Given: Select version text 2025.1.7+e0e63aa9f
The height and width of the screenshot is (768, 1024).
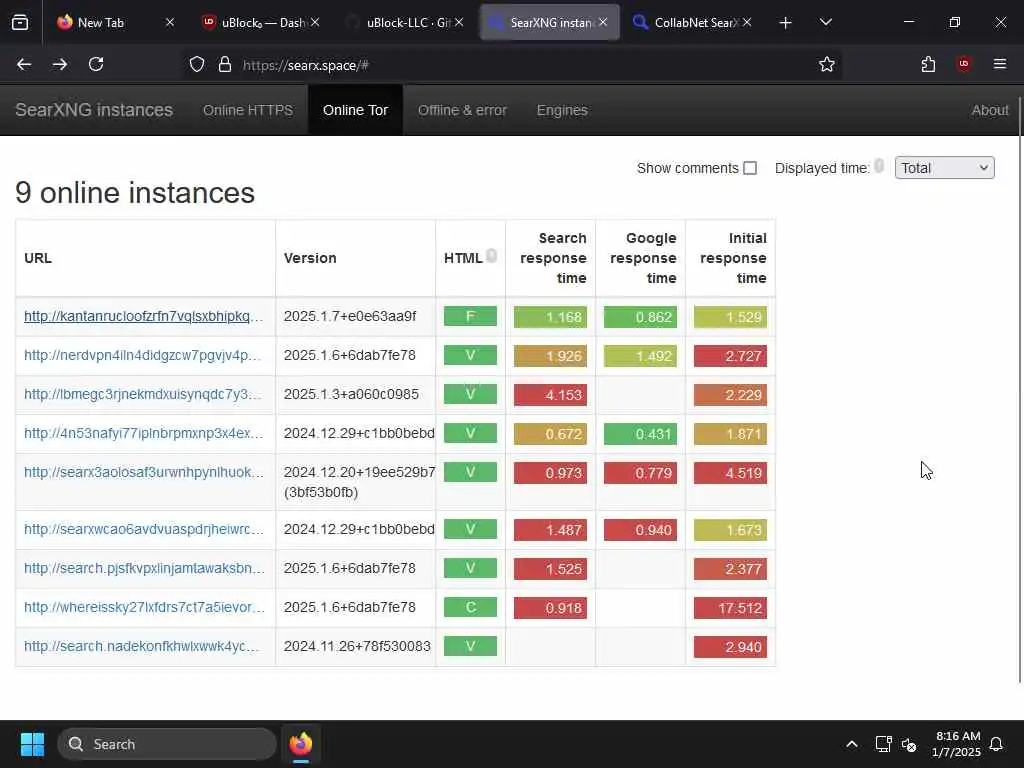Looking at the screenshot, I should coord(349,316).
